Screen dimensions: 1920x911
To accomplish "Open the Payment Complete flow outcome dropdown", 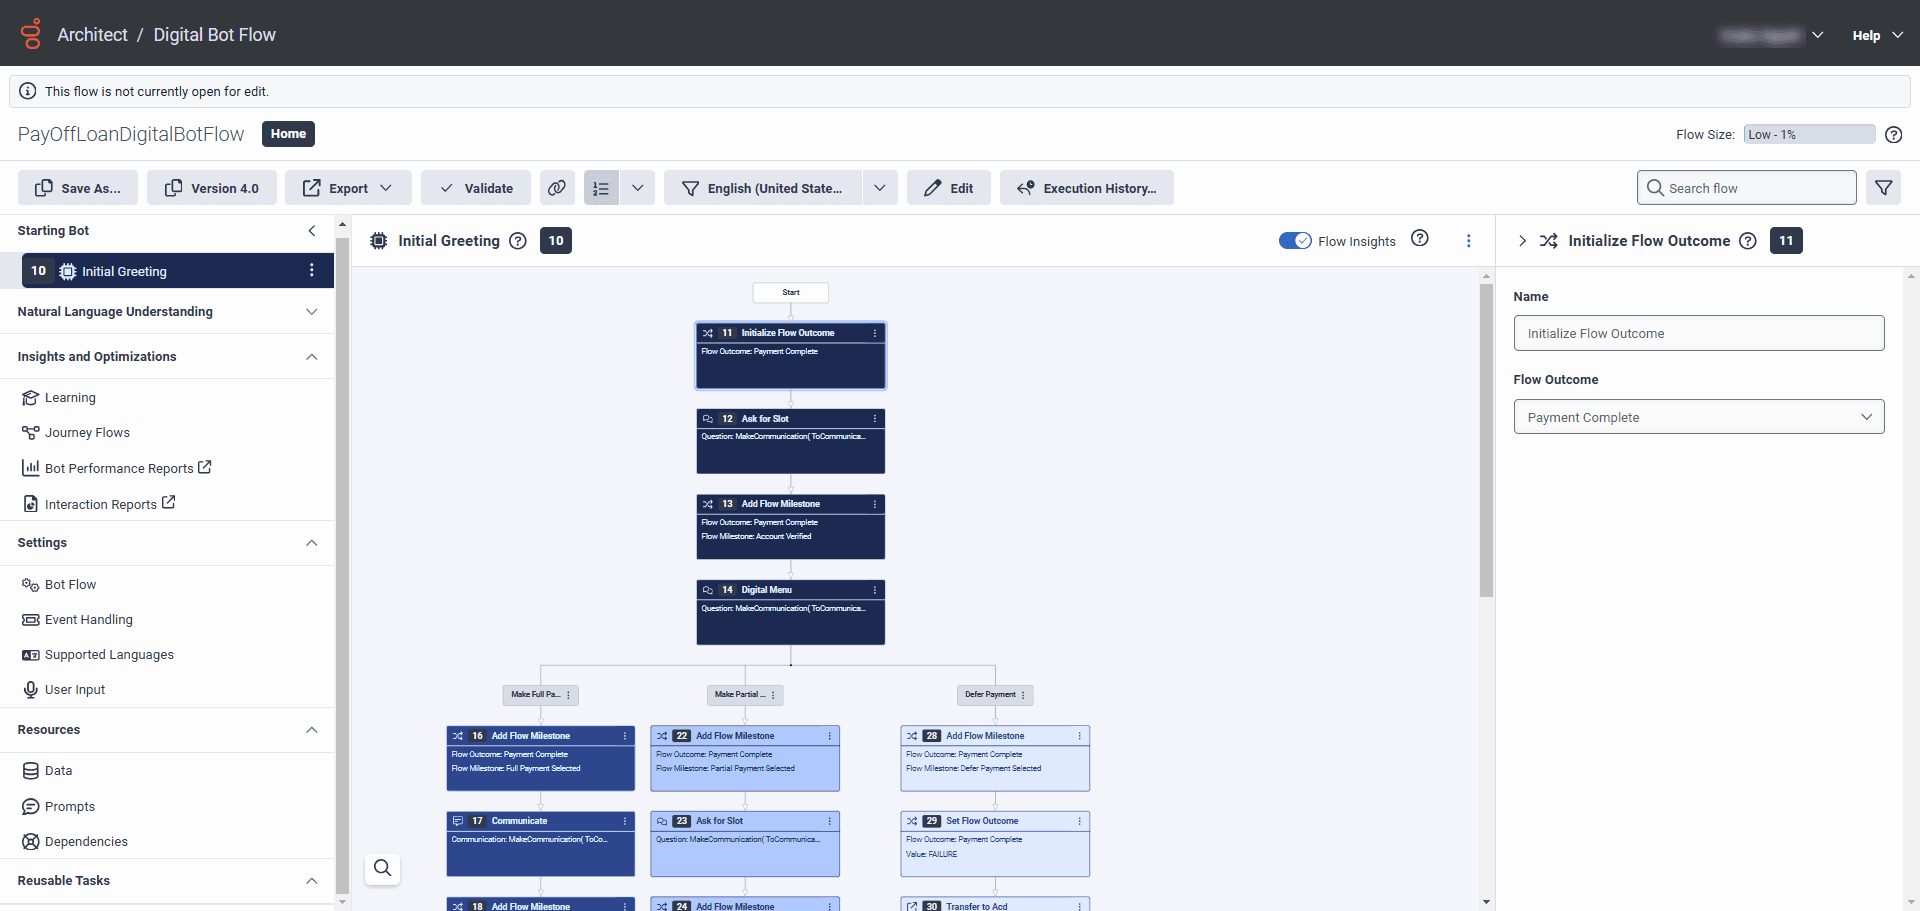I will (x=1698, y=416).
